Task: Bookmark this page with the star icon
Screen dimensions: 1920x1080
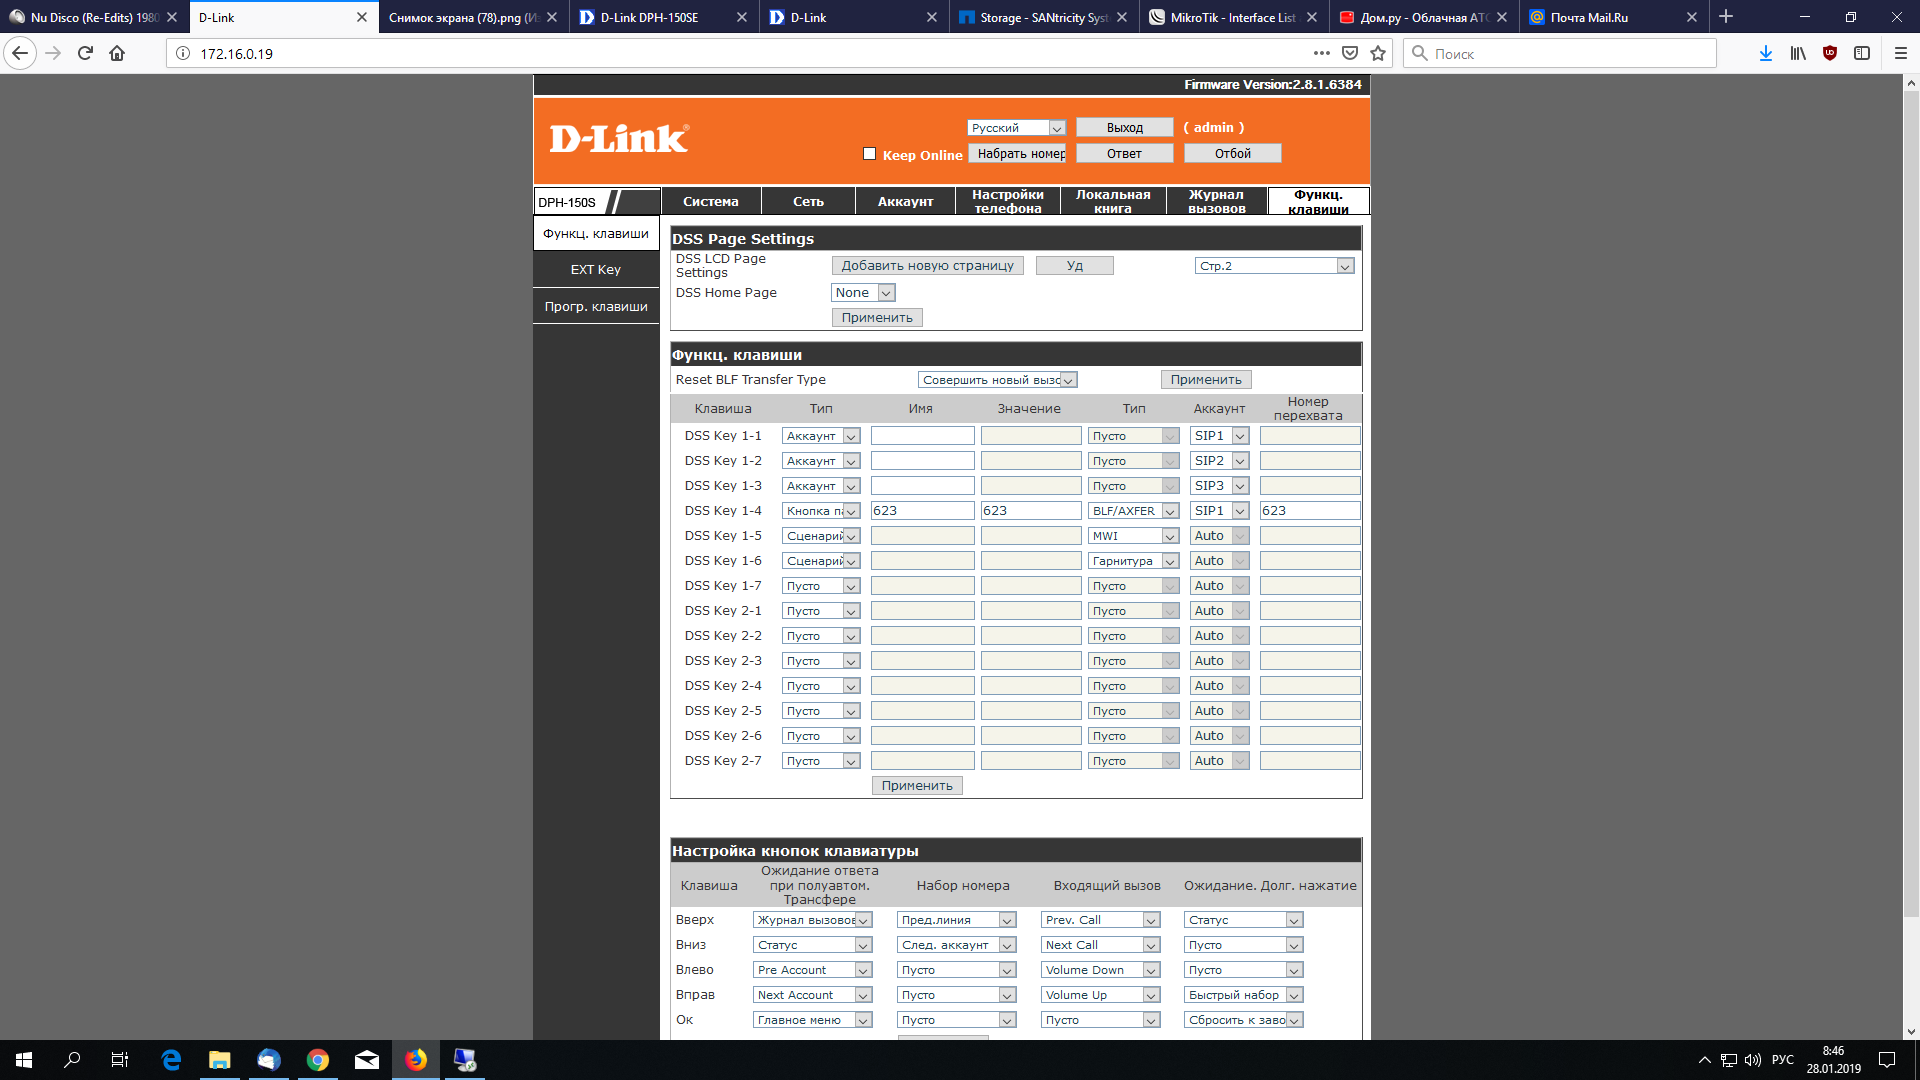Action: tap(1378, 53)
